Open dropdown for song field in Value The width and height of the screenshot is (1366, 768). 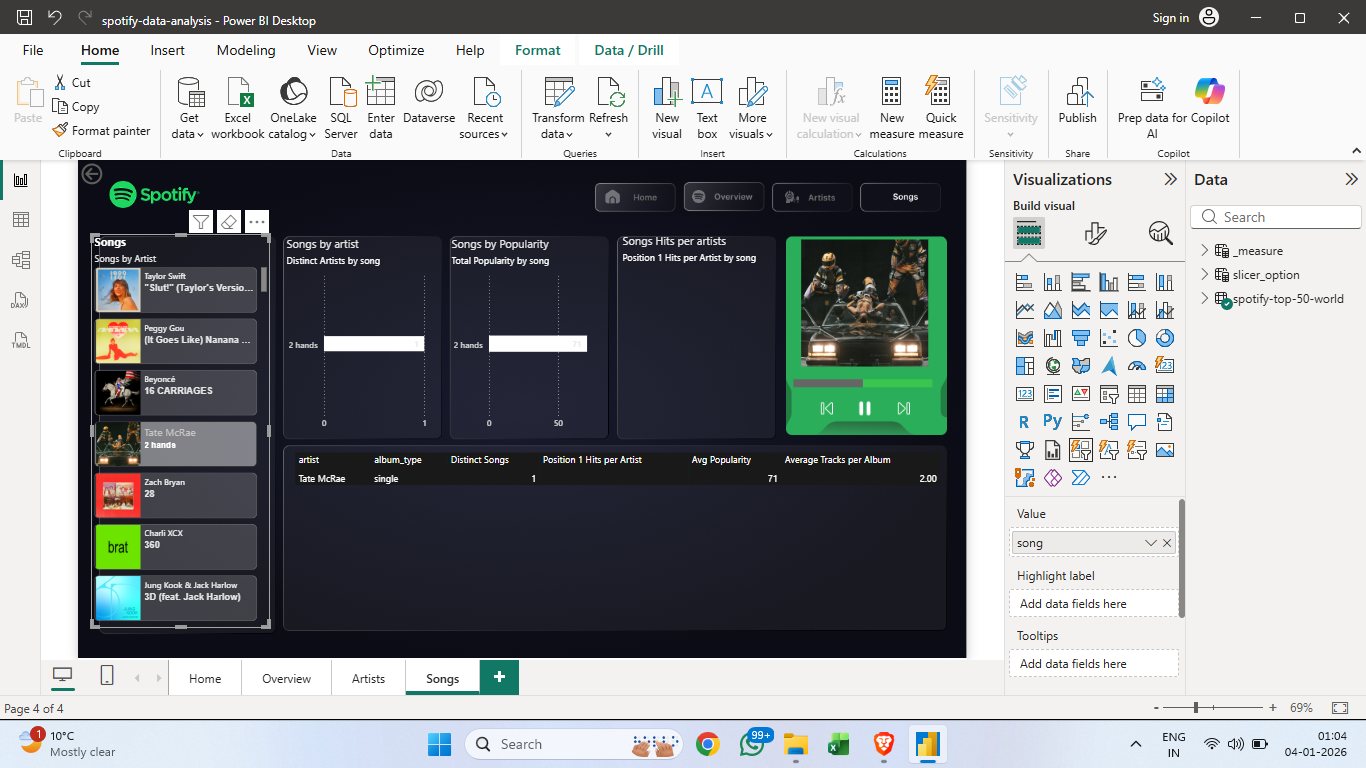(1150, 543)
